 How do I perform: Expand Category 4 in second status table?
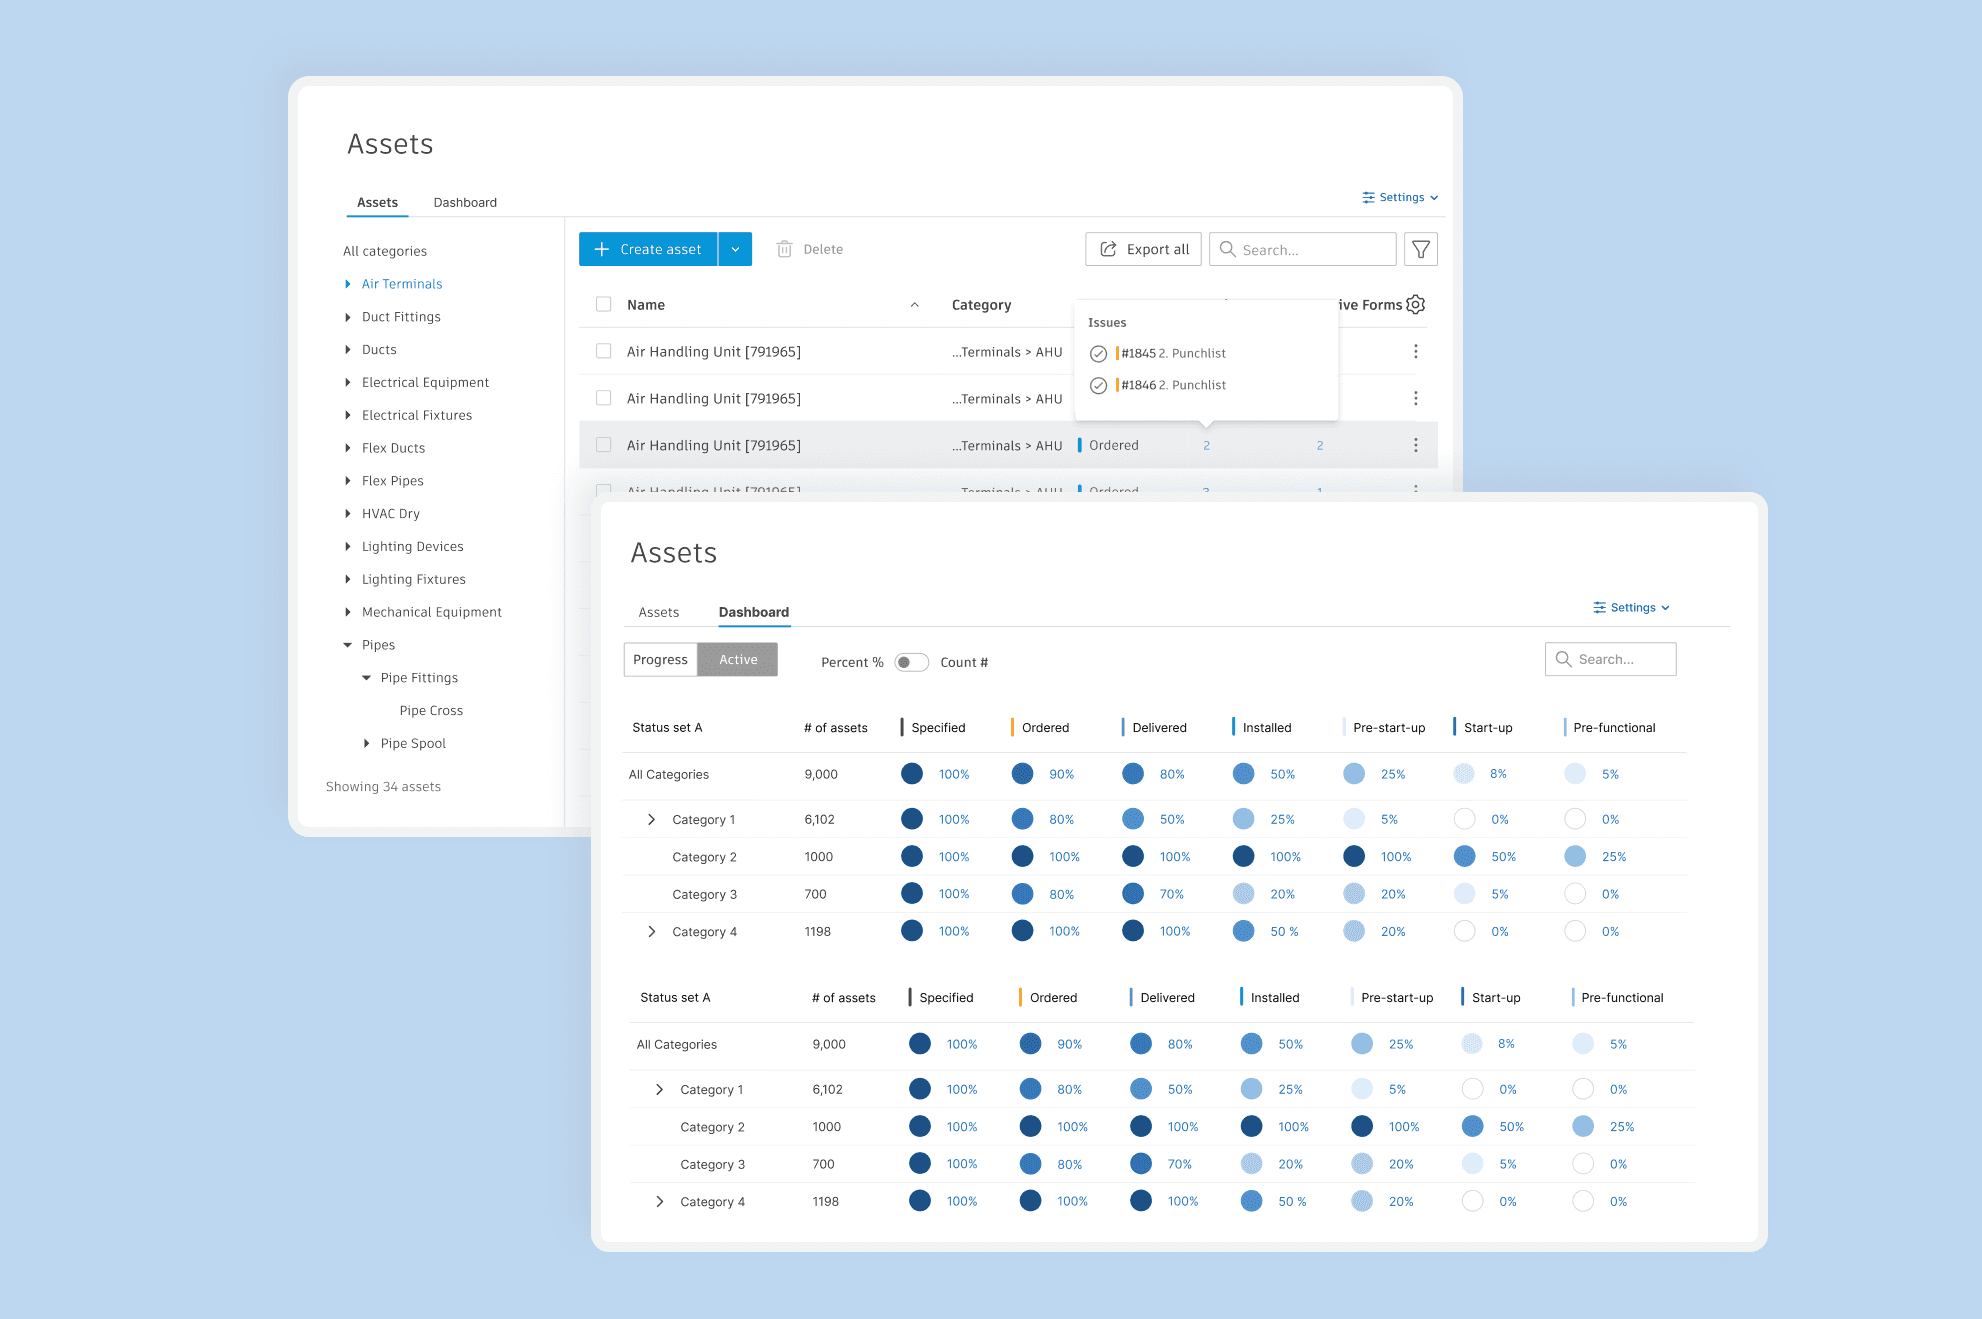tap(659, 1201)
